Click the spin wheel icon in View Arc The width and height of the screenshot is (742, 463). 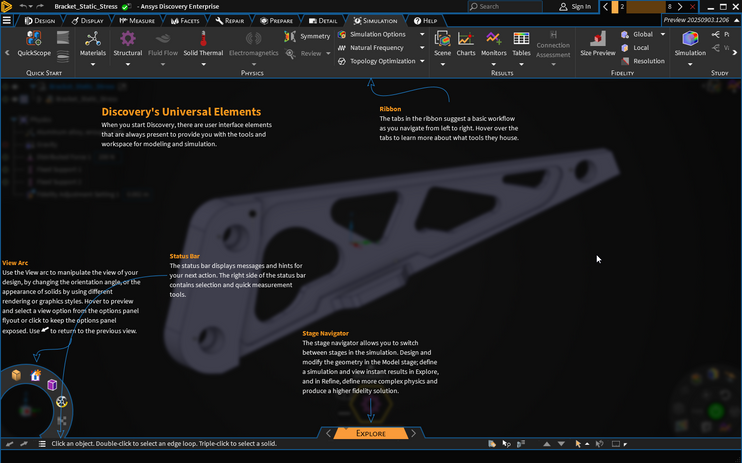click(62, 402)
